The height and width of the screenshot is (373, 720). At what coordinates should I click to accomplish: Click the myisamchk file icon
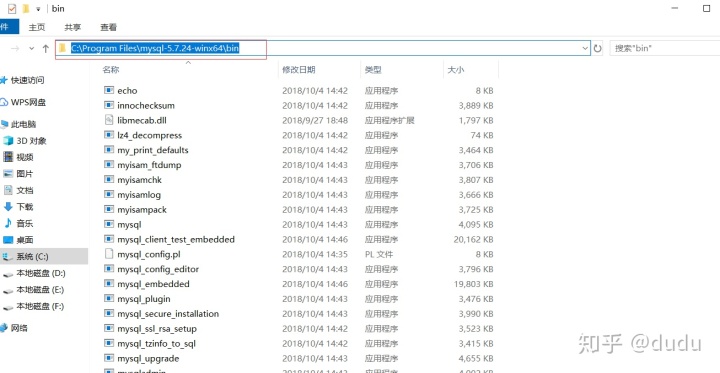(x=109, y=180)
